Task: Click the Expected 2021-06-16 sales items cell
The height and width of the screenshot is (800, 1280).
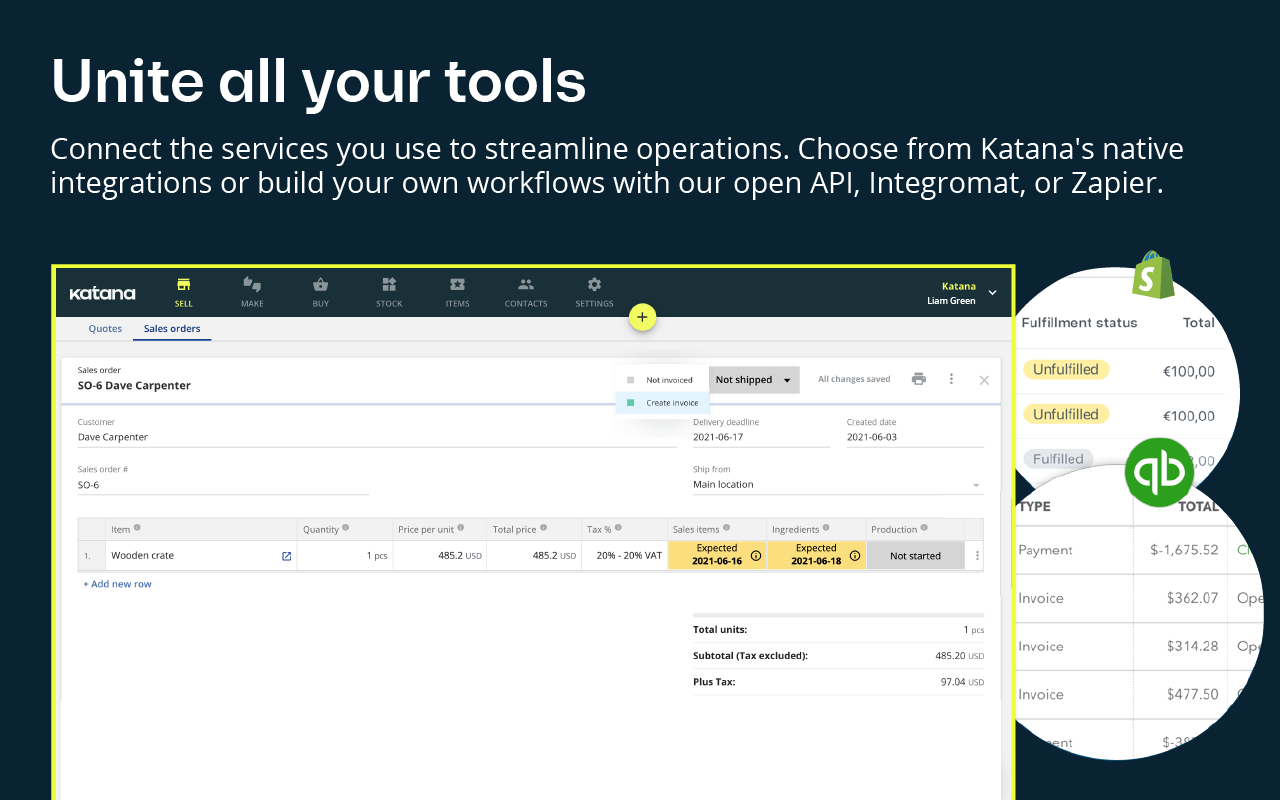Action: pos(717,555)
